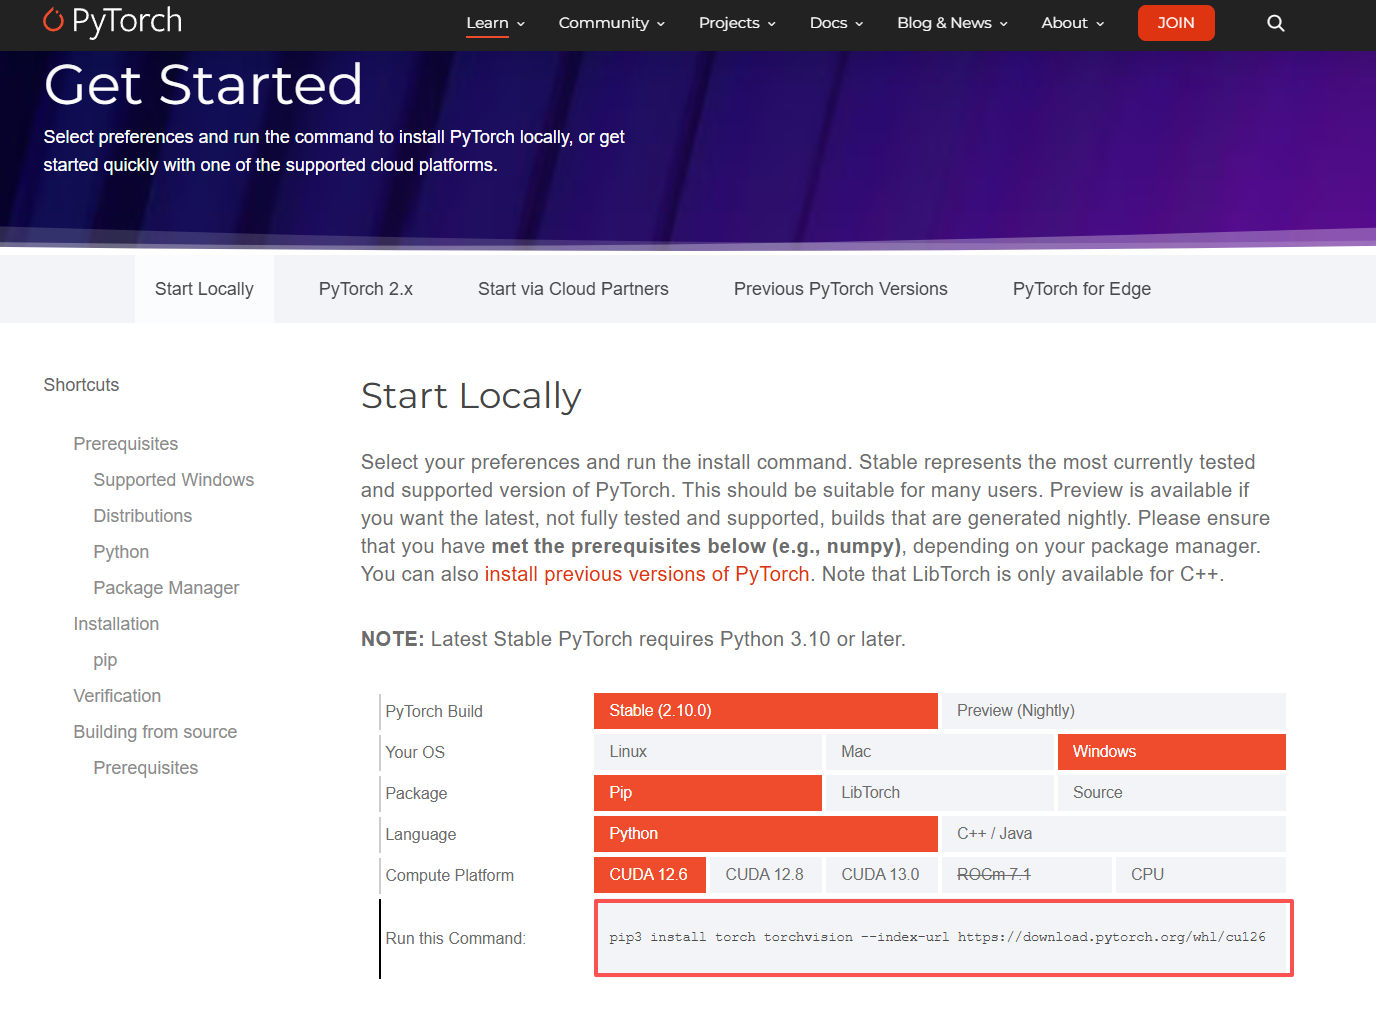Image resolution: width=1376 pixels, height=1011 pixels.
Task: Click the NOTE about Python 3.10 requirement
Action: click(633, 639)
